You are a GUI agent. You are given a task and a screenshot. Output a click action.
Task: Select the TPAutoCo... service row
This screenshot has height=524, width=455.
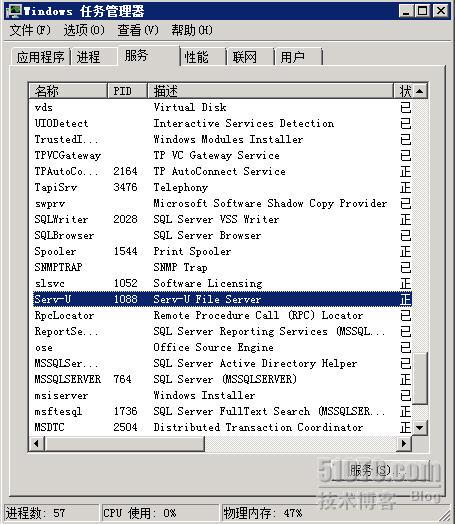(x=220, y=171)
